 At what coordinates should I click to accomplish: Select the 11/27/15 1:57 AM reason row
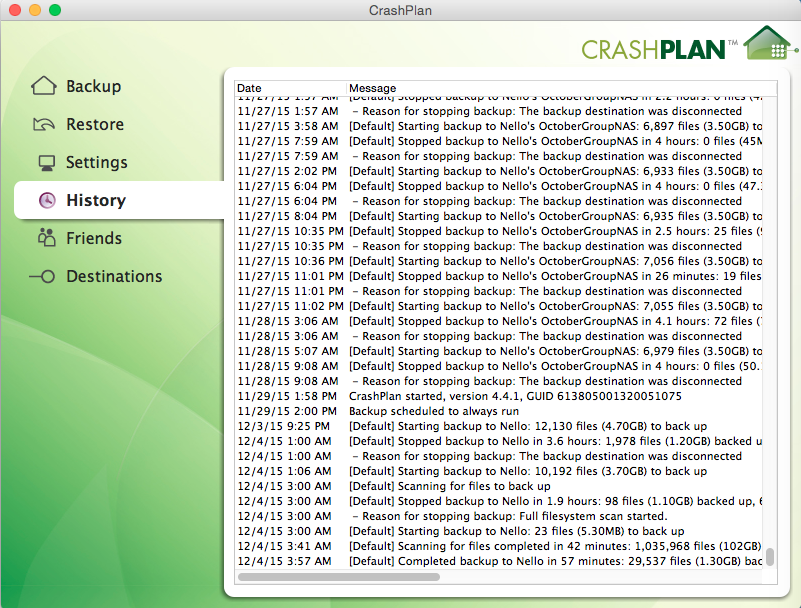(x=499, y=111)
